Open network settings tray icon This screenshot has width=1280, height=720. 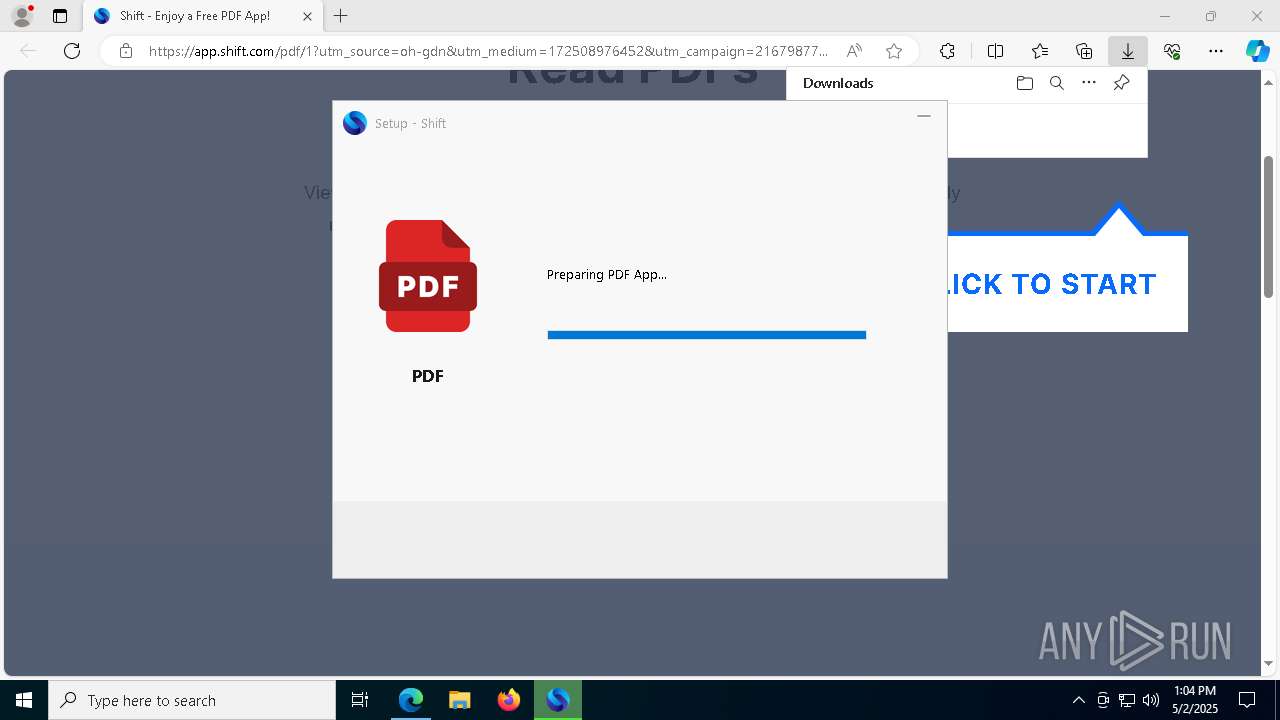[1127, 700]
